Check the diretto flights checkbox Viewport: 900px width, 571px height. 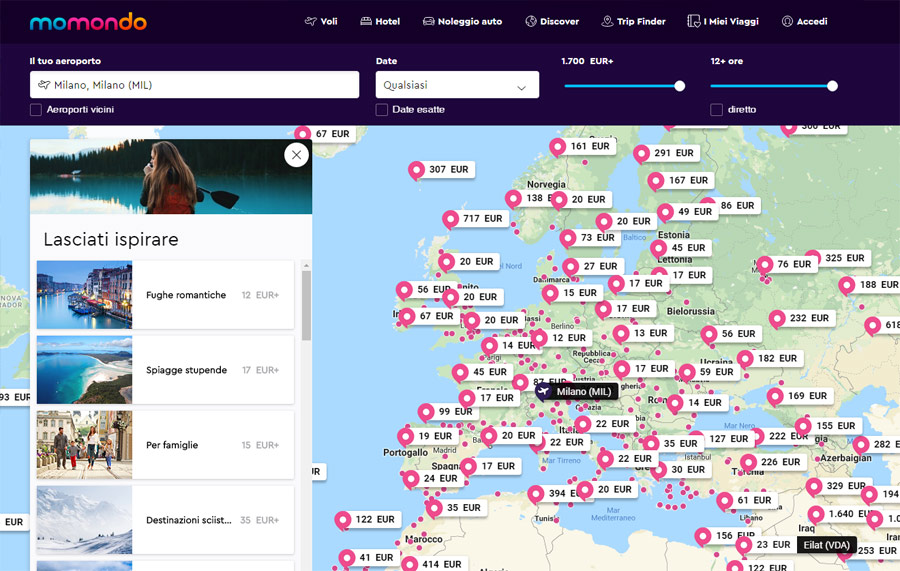tap(716, 110)
